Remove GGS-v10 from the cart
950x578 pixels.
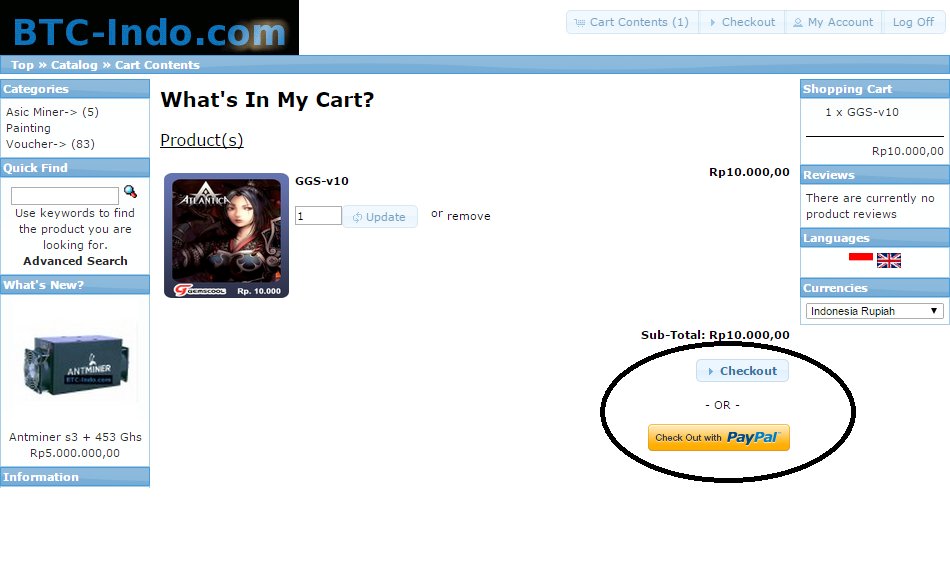(x=468, y=216)
